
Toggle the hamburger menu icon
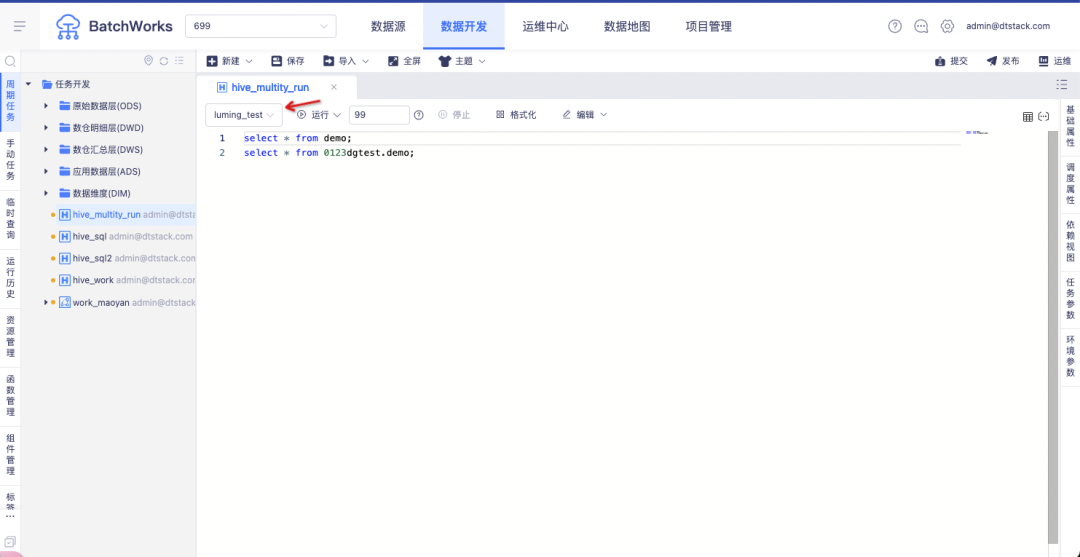[x=19, y=27]
